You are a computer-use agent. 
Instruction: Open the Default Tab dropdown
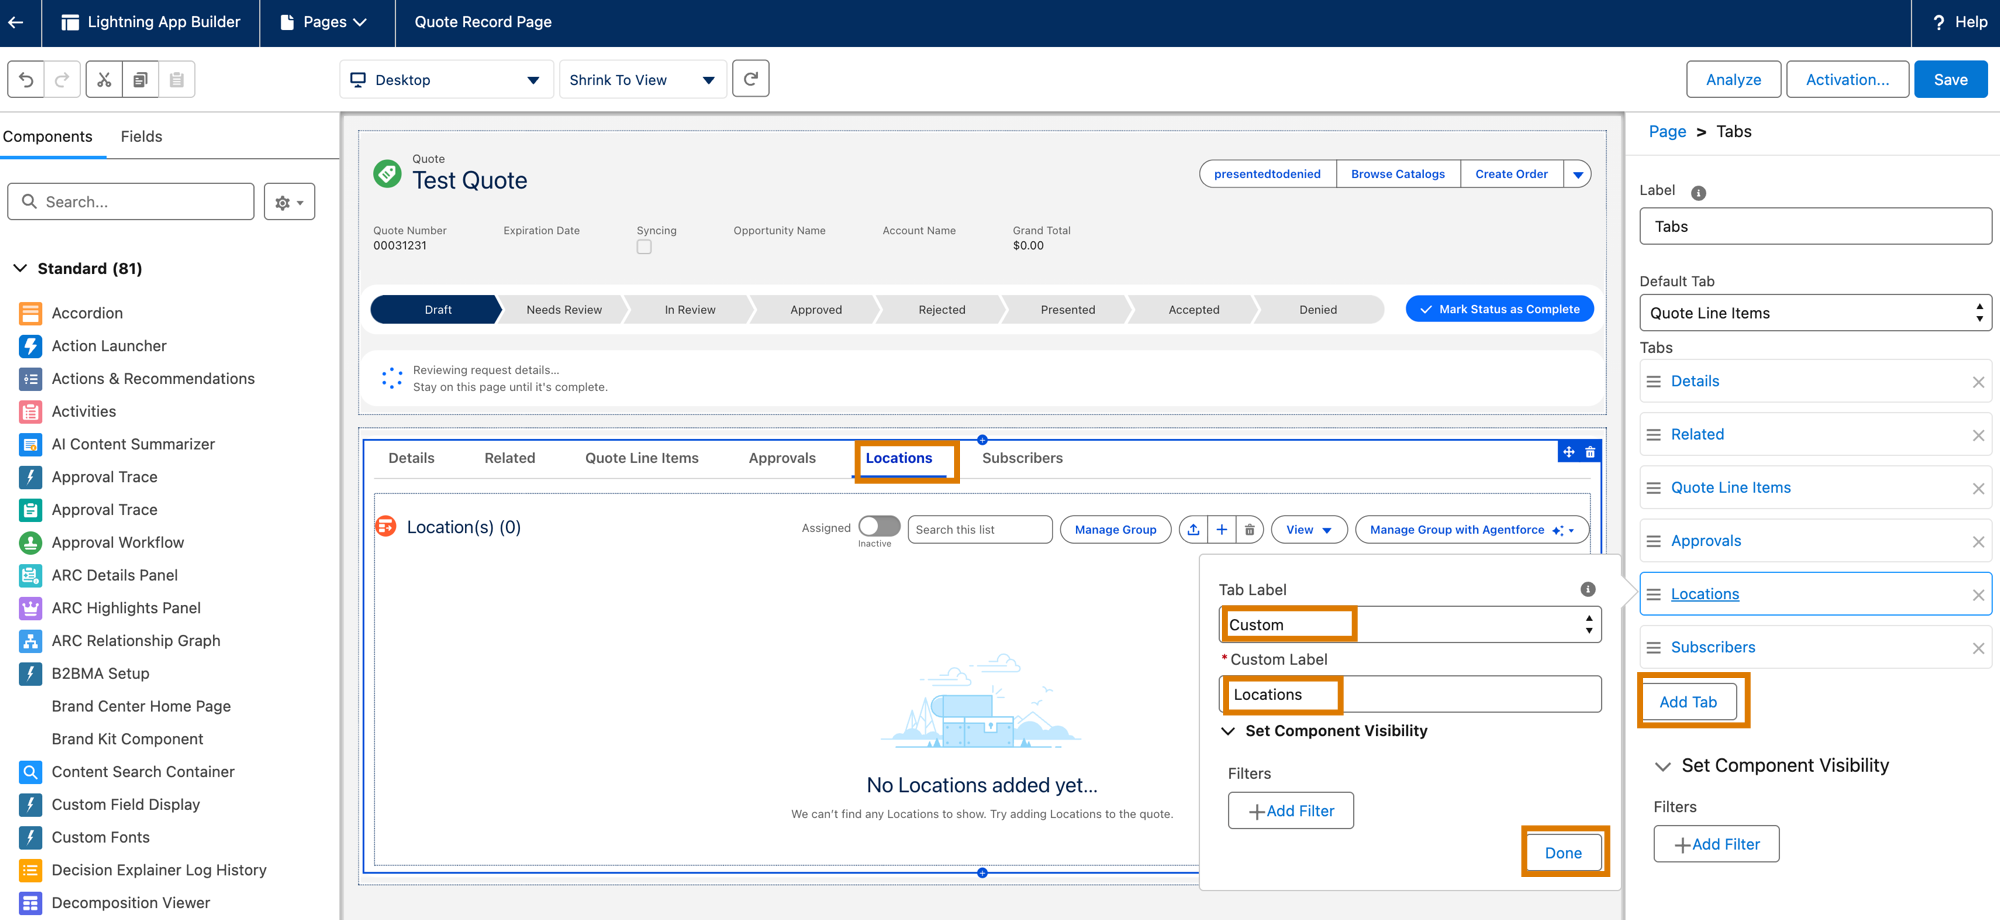click(x=1815, y=313)
